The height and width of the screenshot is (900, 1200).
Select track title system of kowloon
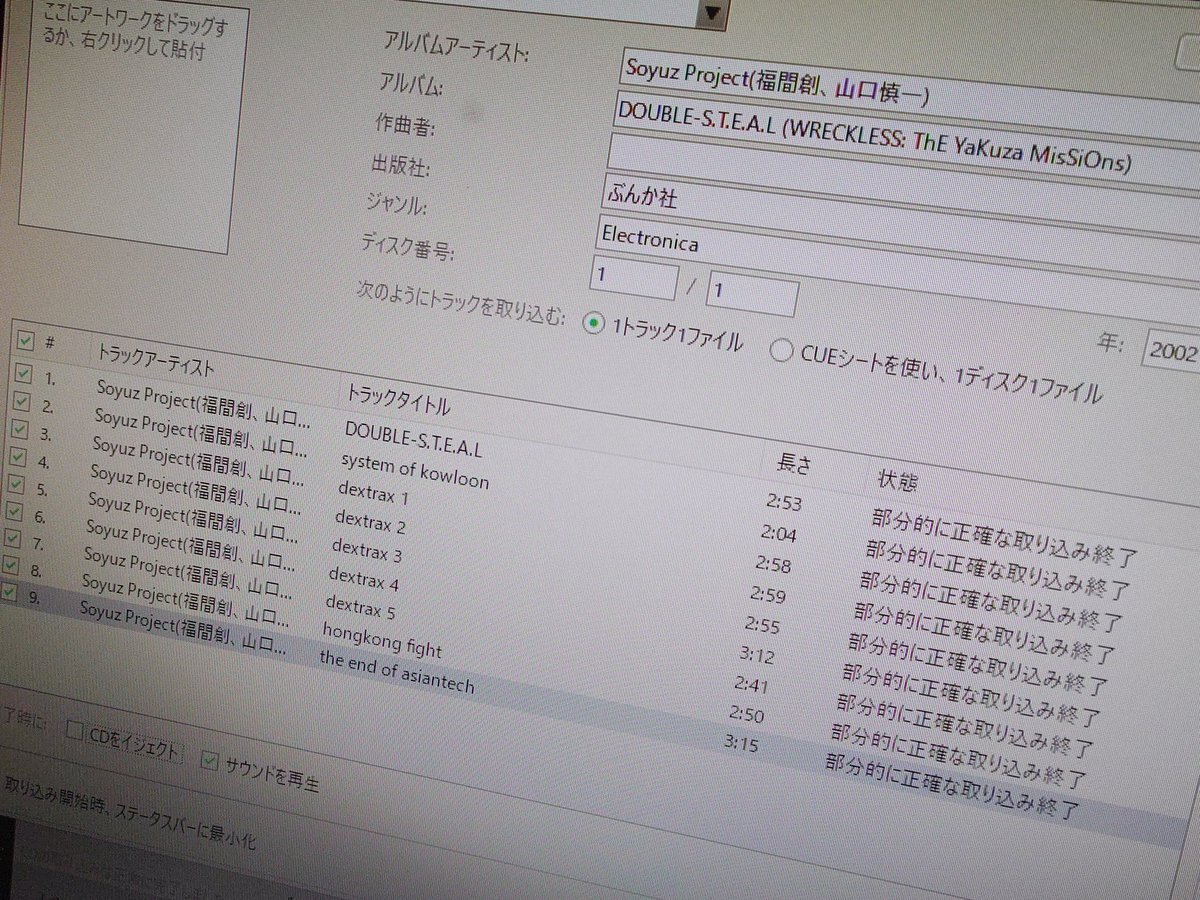click(x=415, y=469)
